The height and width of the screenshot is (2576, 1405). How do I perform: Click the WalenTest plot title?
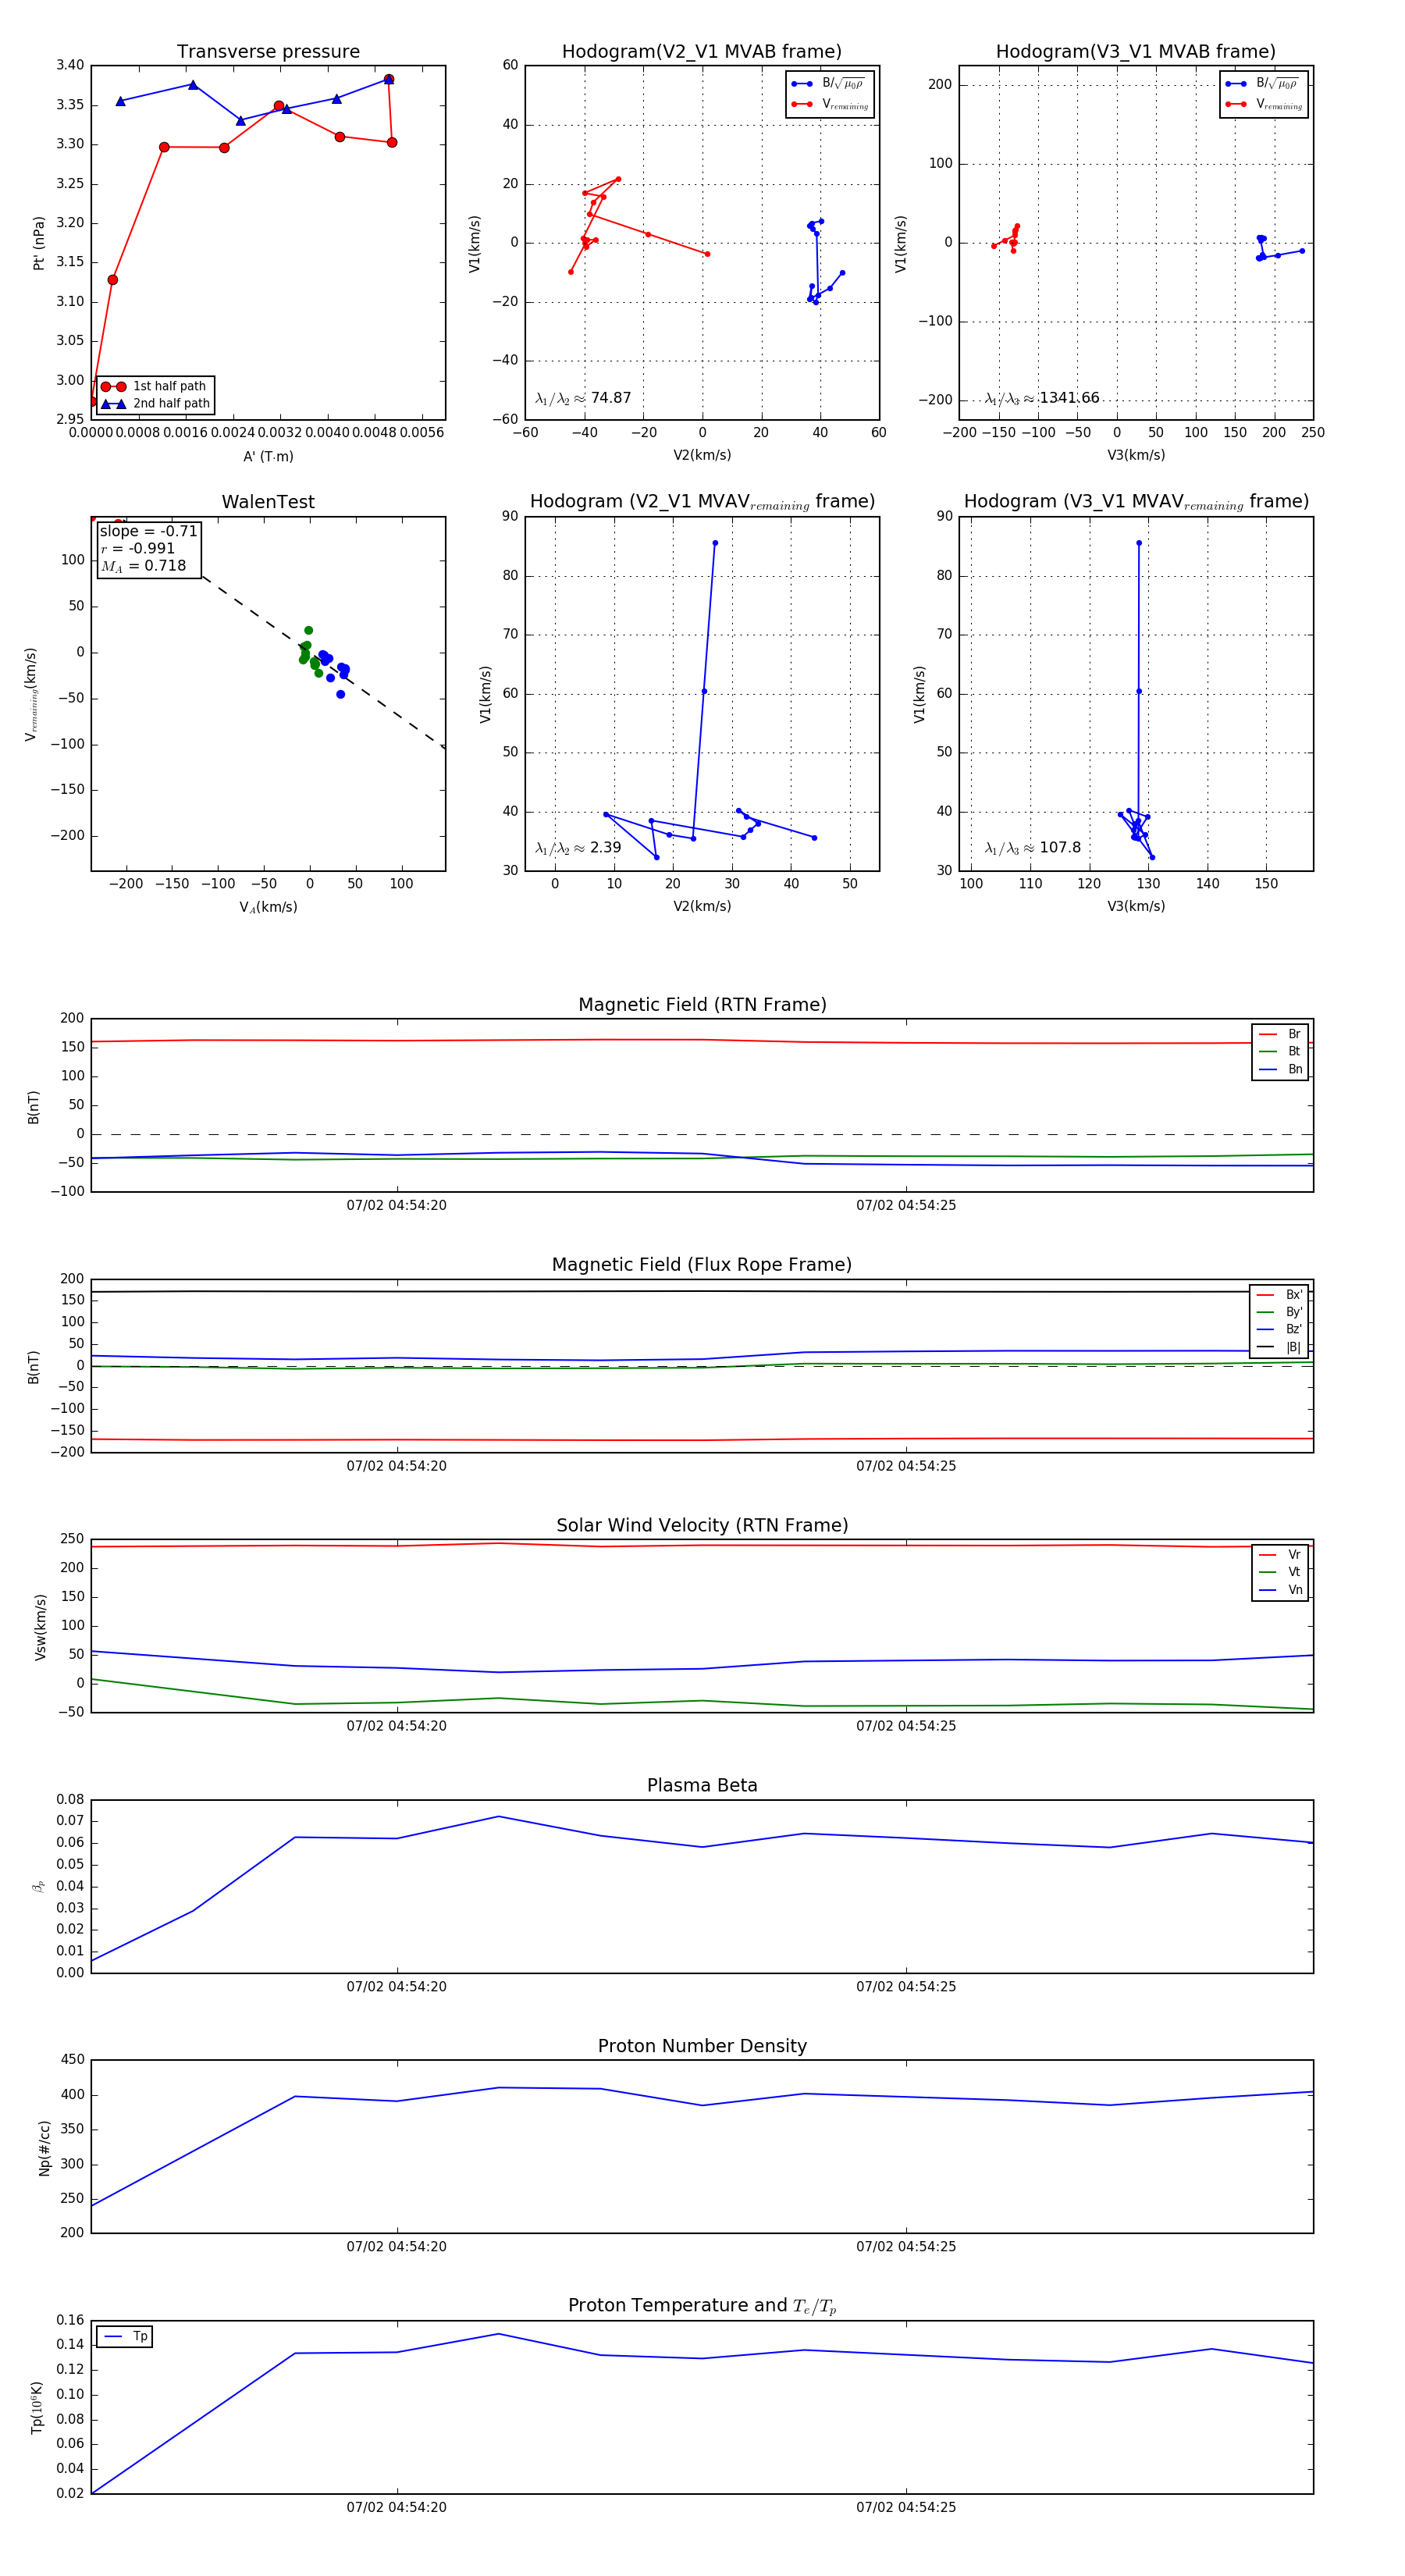click(268, 502)
